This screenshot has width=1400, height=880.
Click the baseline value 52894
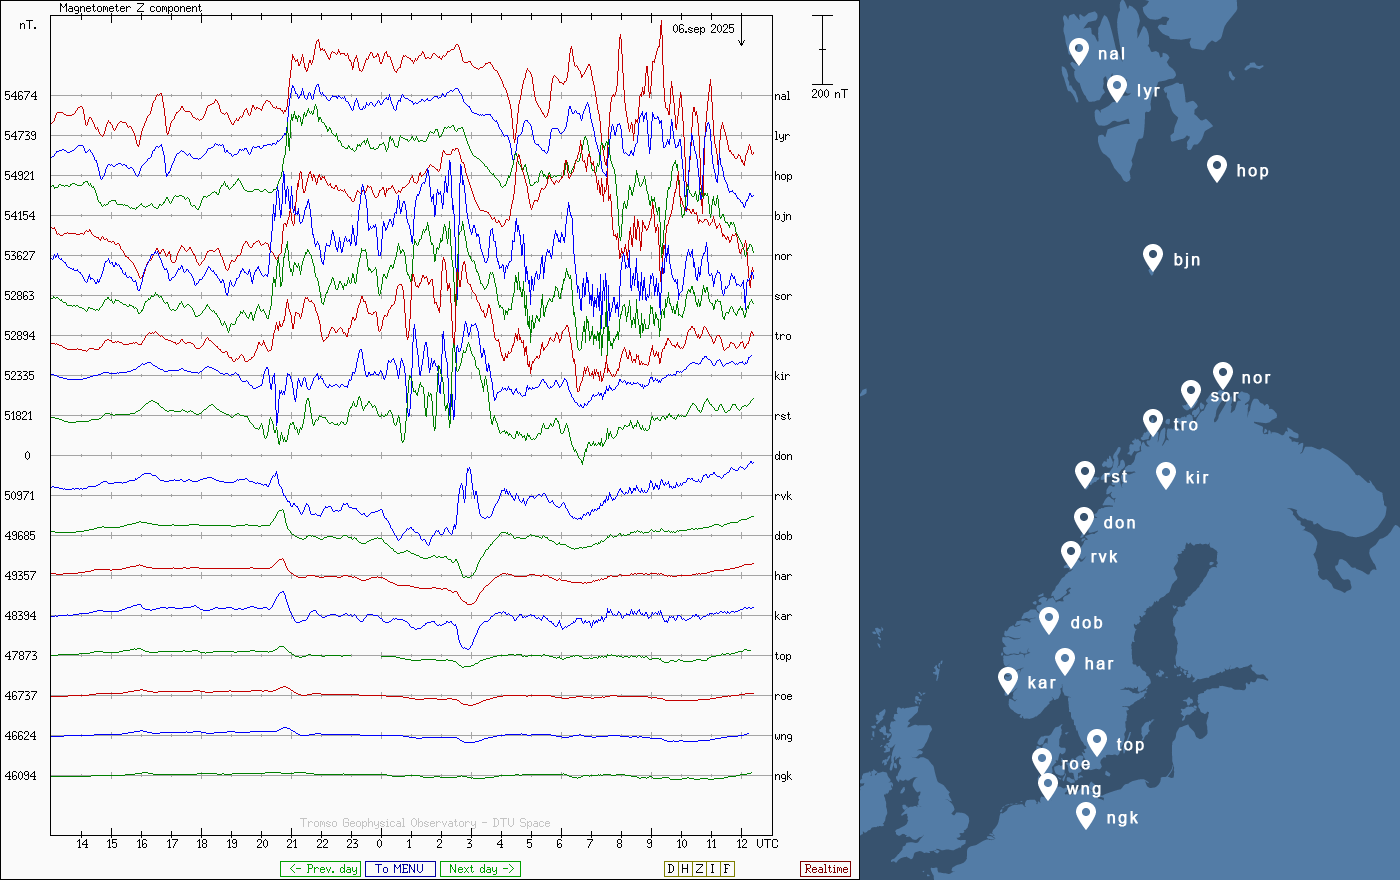click(x=20, y=336)
